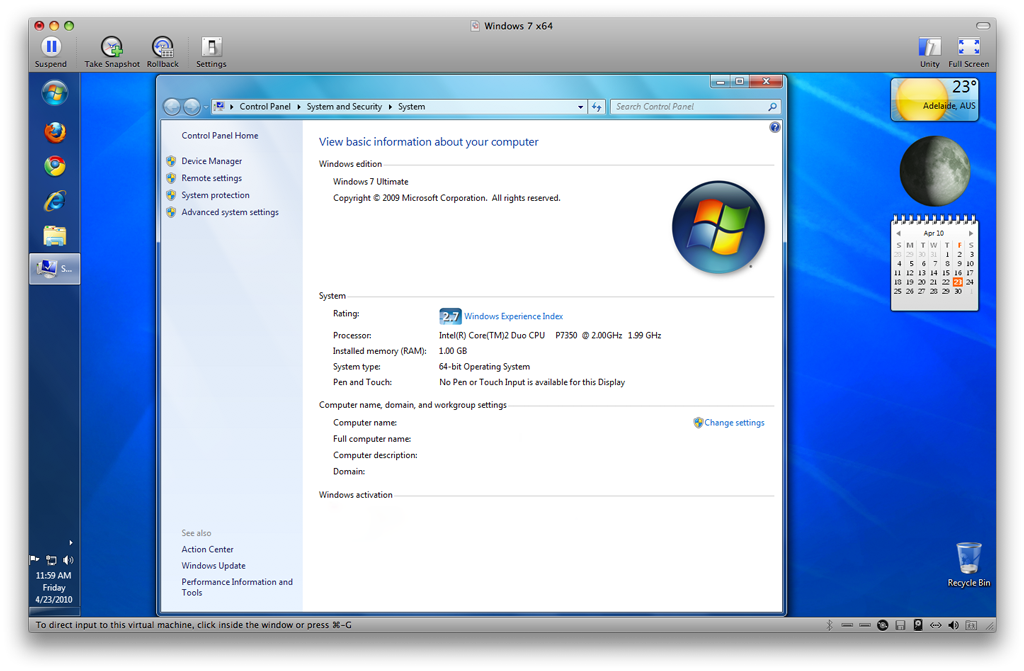Click the Control Panel breadcrumb
1024x671 pixels.
[264, 106]
